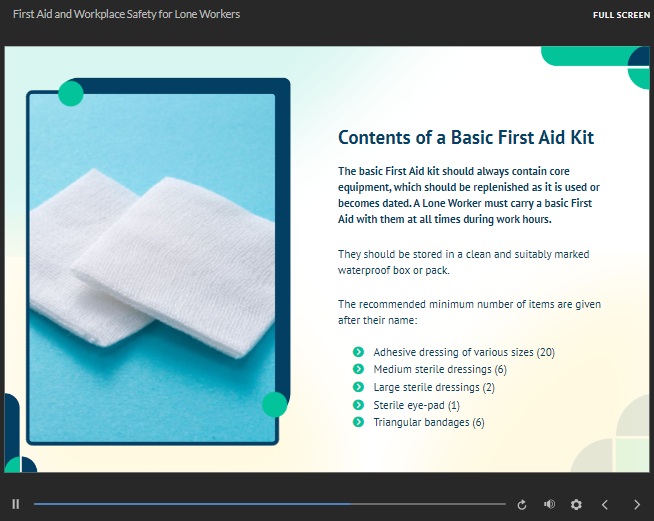654x521 pixels.
Task: Advance to the next slide
Action: click(637, 505)
